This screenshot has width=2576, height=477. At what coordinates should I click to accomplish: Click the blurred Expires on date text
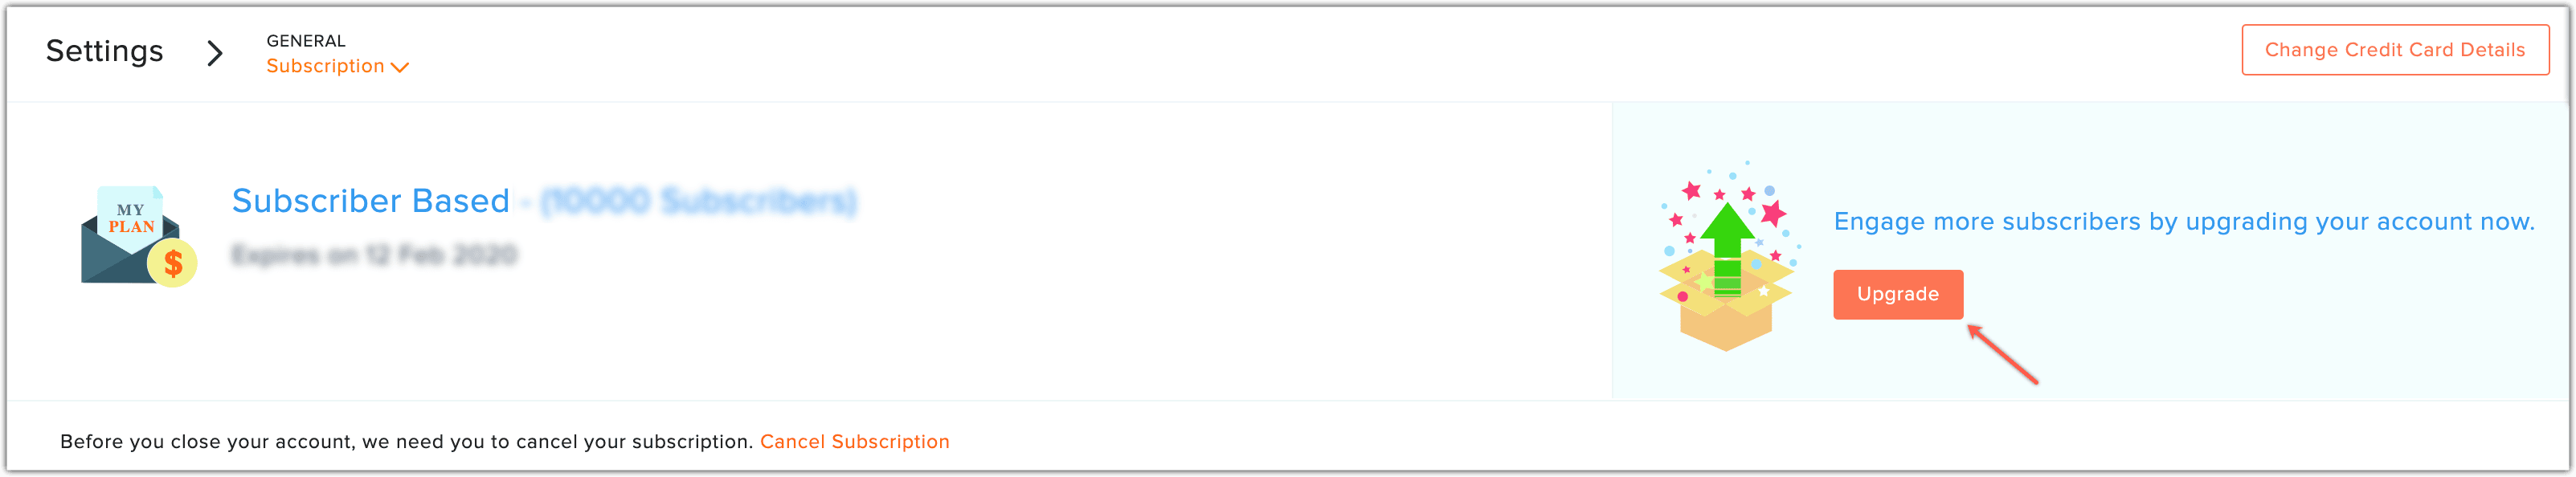coord(374,255)
